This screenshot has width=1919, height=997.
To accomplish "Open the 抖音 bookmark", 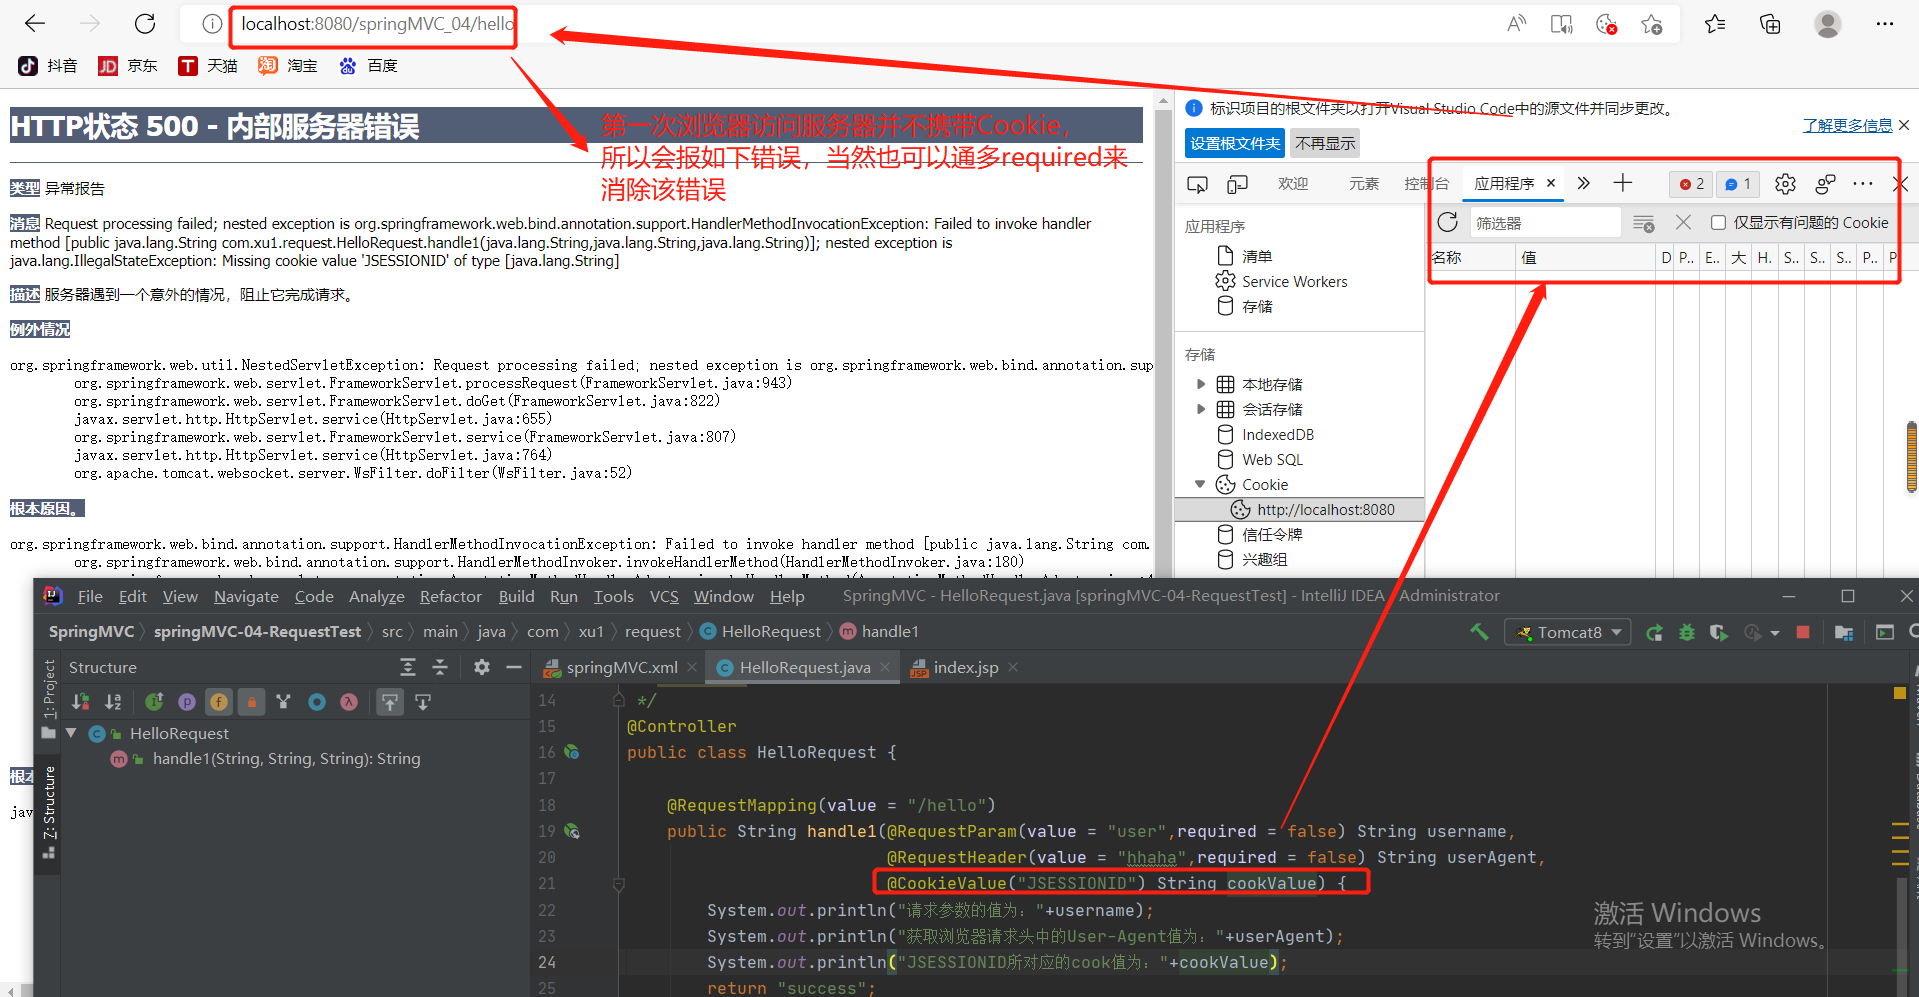I will (x=47, y=65).
